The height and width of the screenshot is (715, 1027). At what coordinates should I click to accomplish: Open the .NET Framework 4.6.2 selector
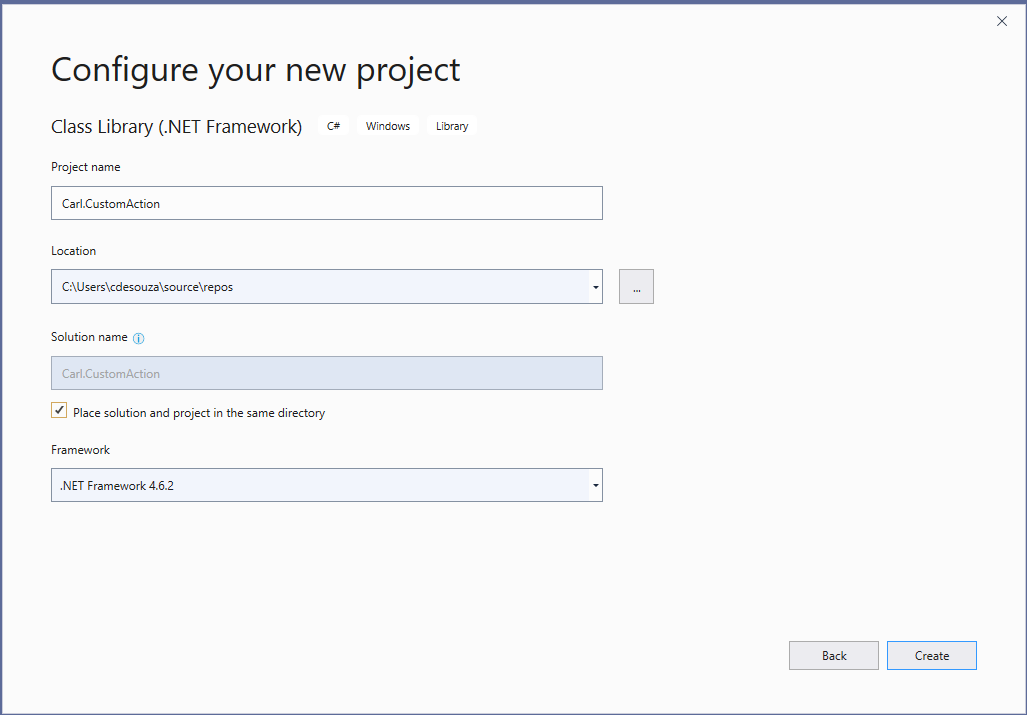(x=327, y=485)
